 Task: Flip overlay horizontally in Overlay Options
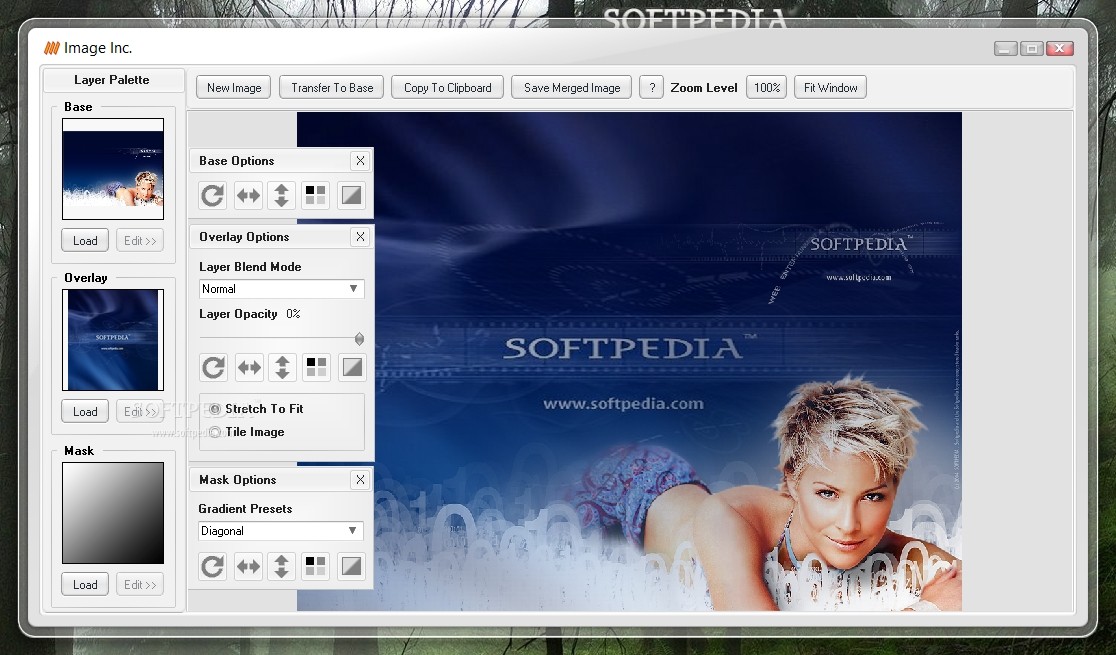248,367
